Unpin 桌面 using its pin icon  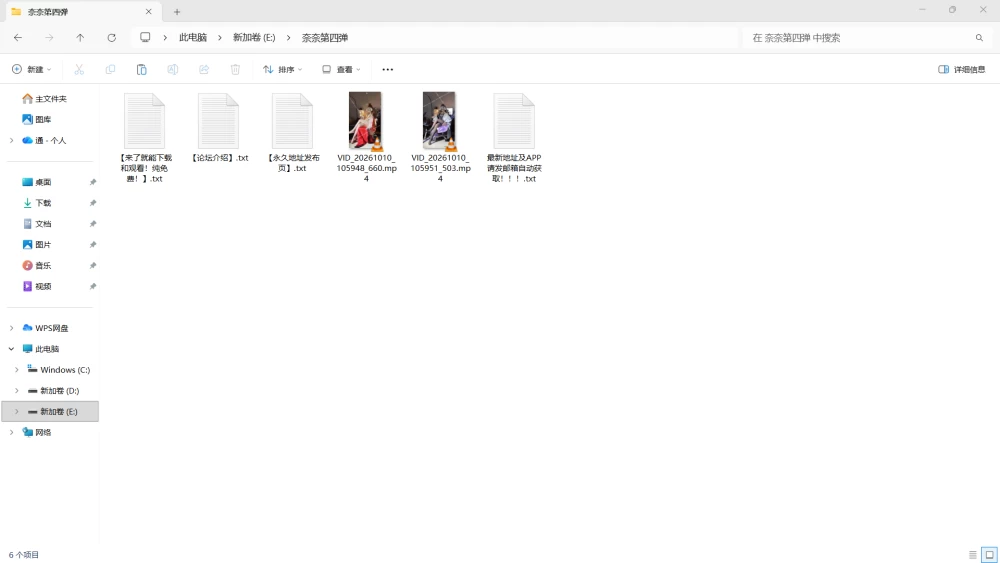tap(92, 182)
